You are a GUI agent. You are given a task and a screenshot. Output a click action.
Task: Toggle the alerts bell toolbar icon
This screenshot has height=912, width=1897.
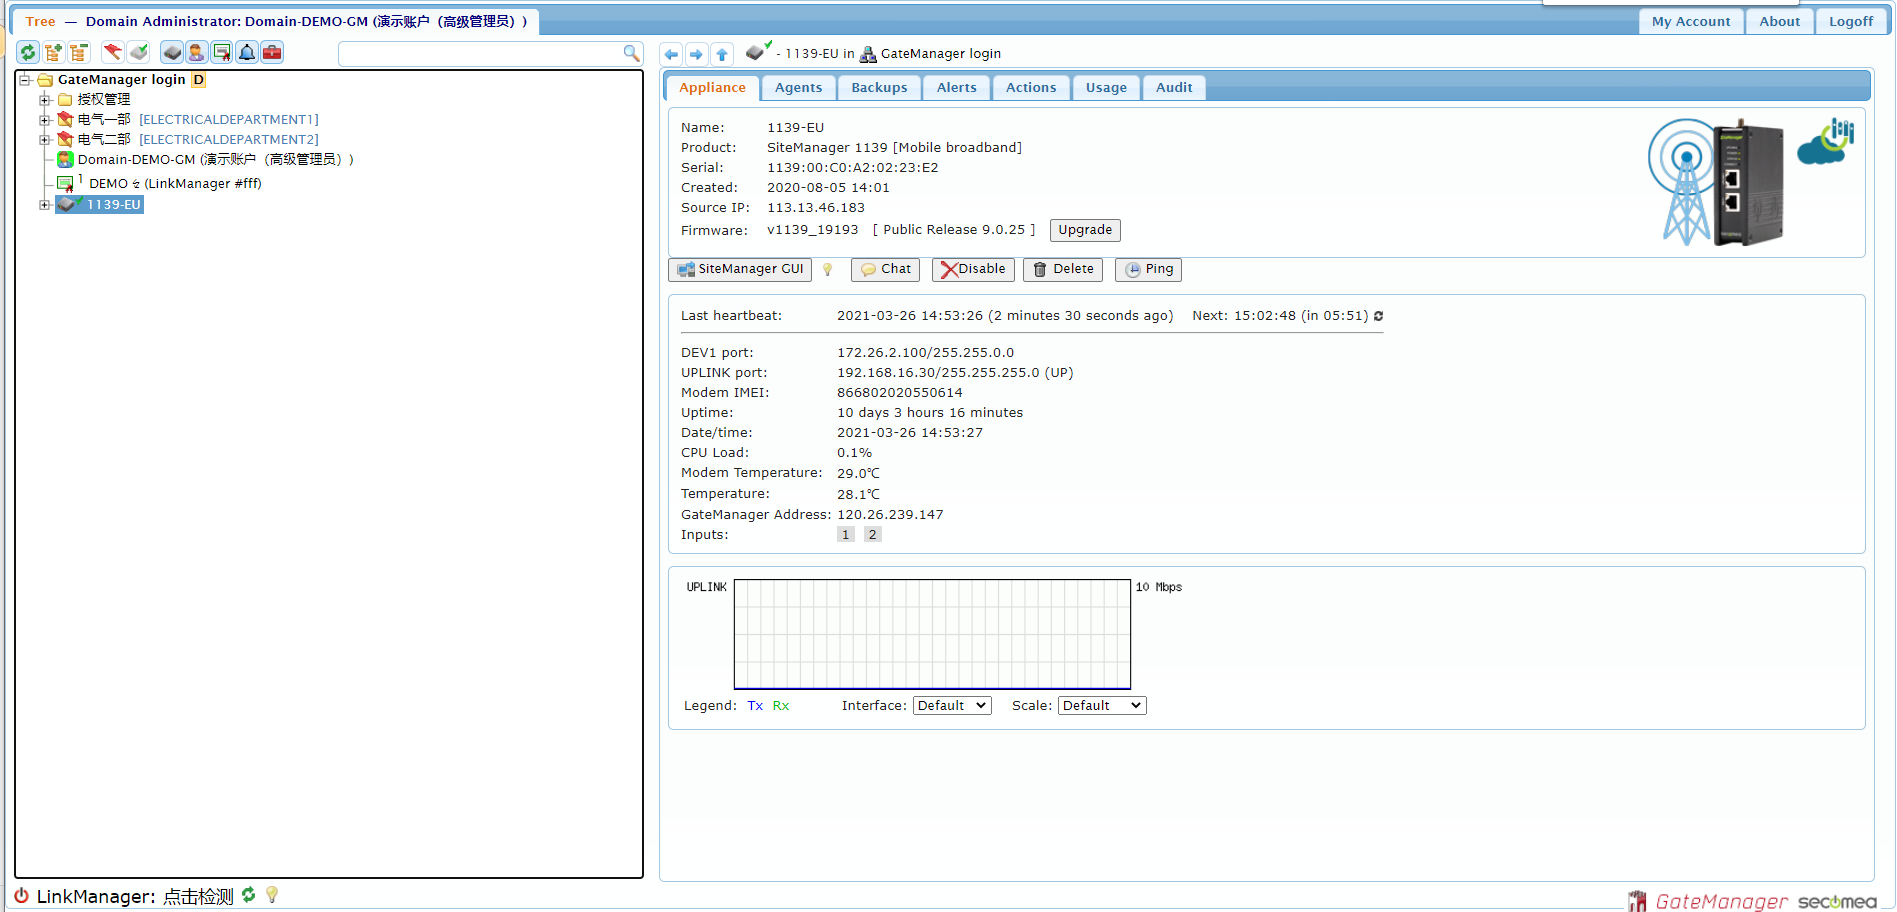click(247, 52)
